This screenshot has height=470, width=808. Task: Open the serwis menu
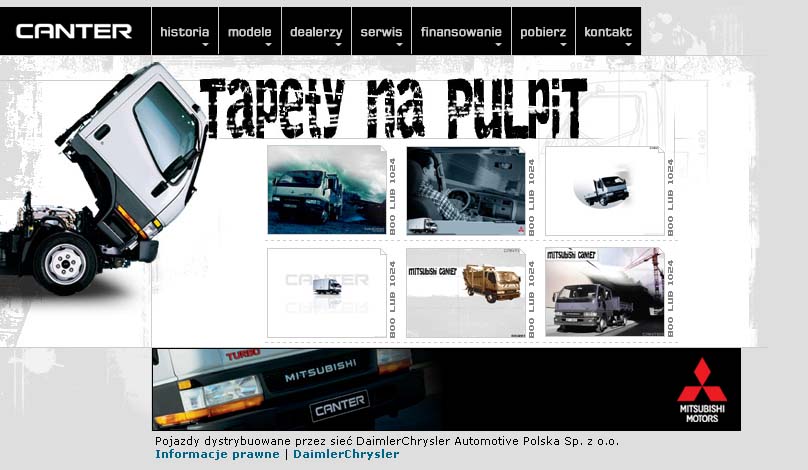tap(381, 31)
